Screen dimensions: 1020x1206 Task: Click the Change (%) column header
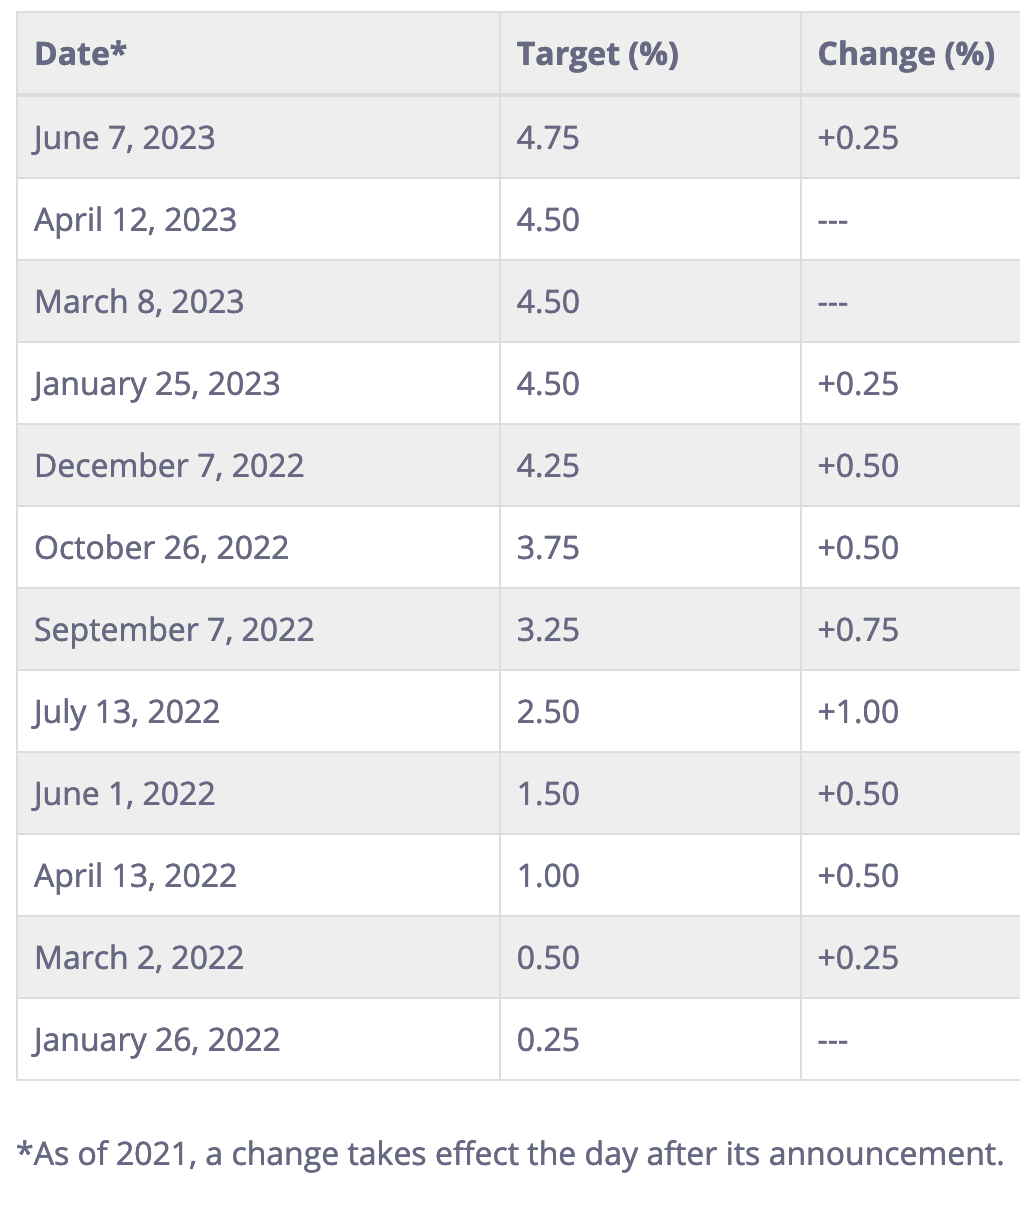[x=910, y=54]
